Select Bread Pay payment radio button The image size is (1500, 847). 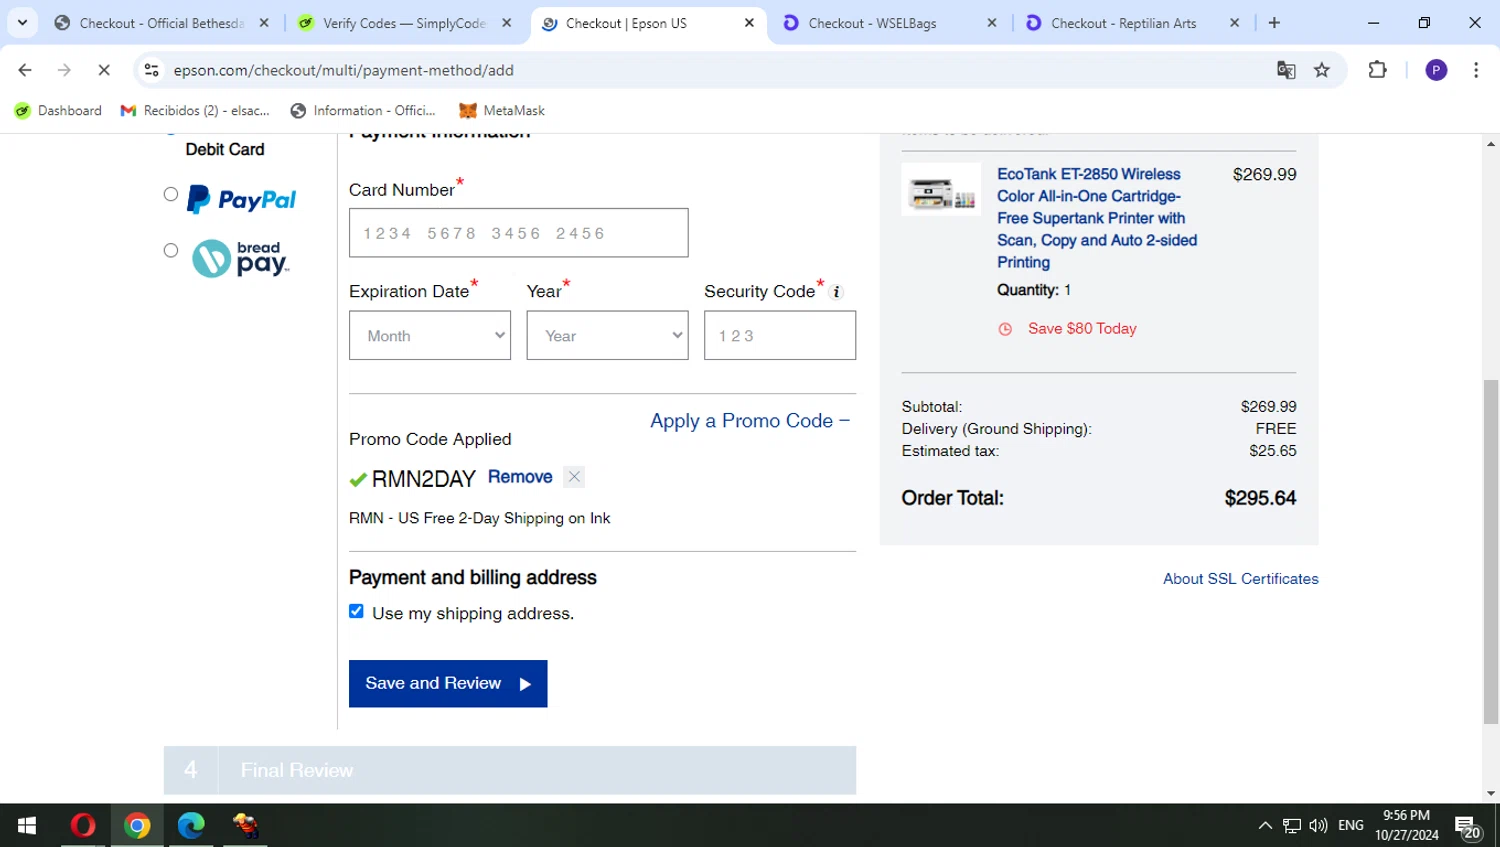tap(171, 251)
